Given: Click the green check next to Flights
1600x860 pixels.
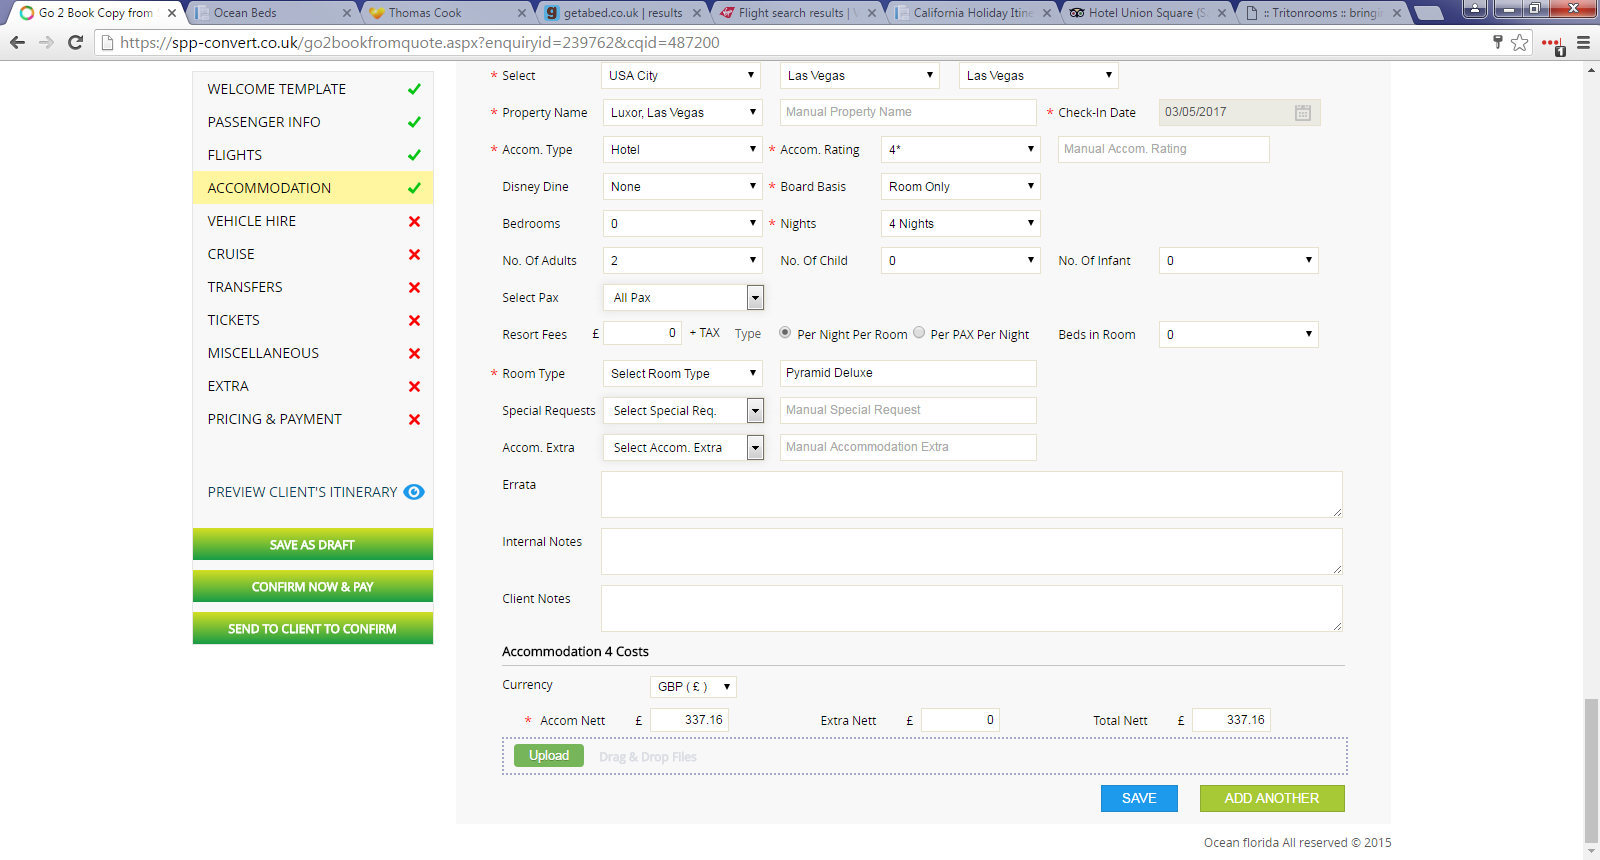Looking at the screenshot, I should (414, 155).
